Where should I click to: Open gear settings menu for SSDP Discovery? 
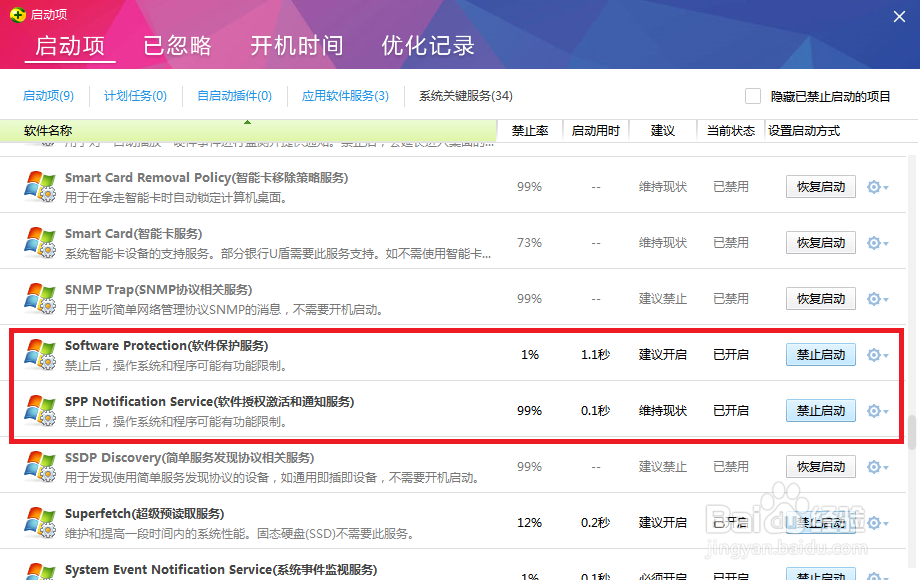pyautogui.click(x=877, y=467)
